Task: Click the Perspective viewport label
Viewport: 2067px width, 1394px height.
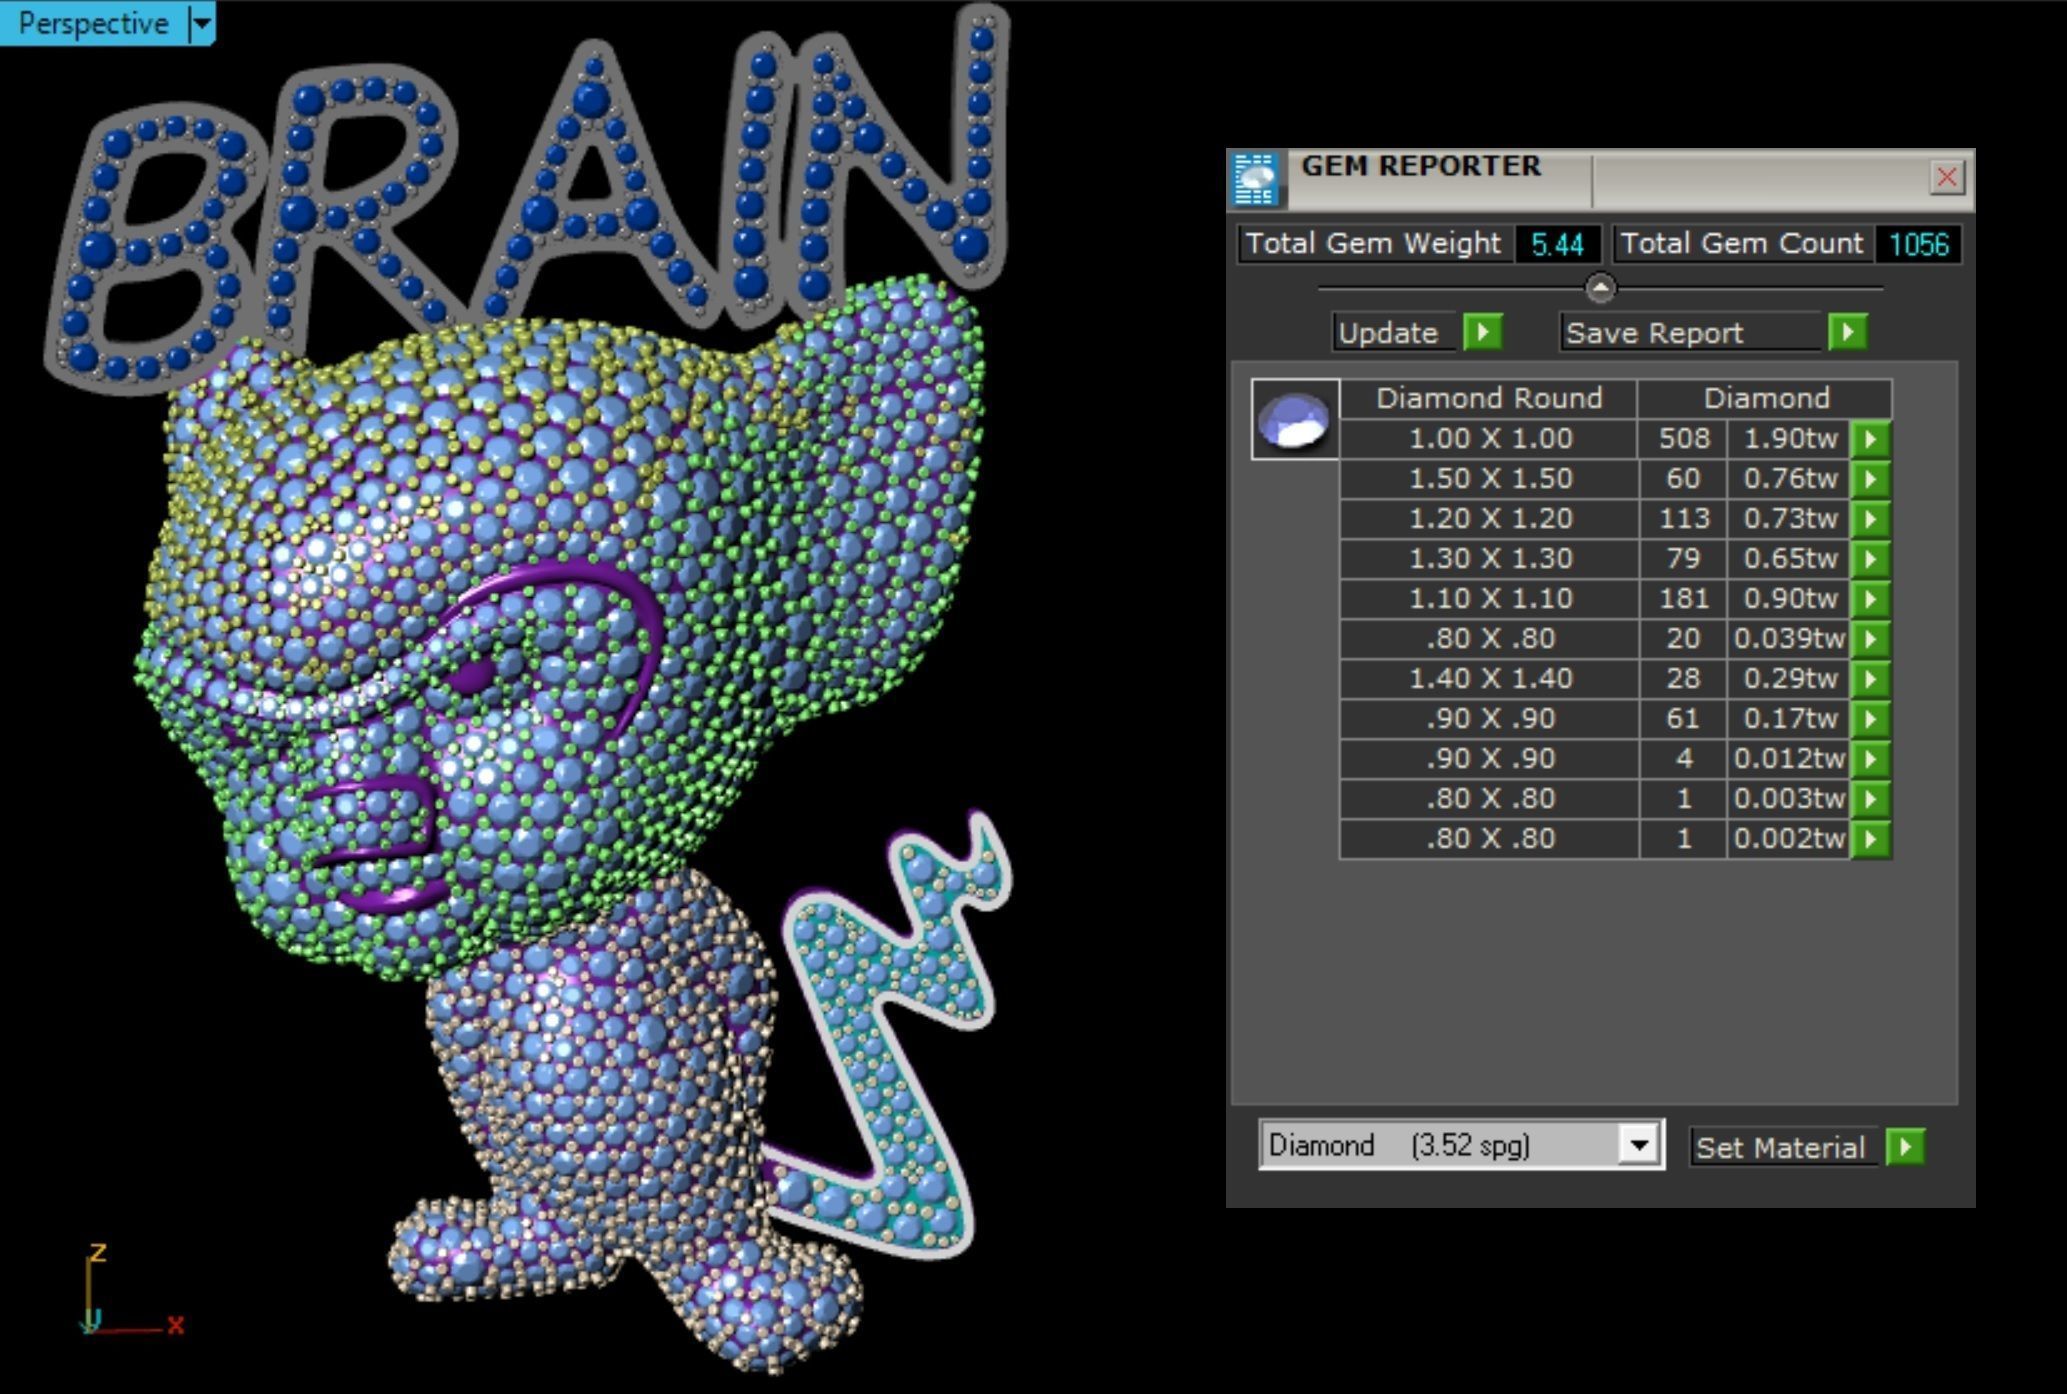Action: (x=93, y=23)
